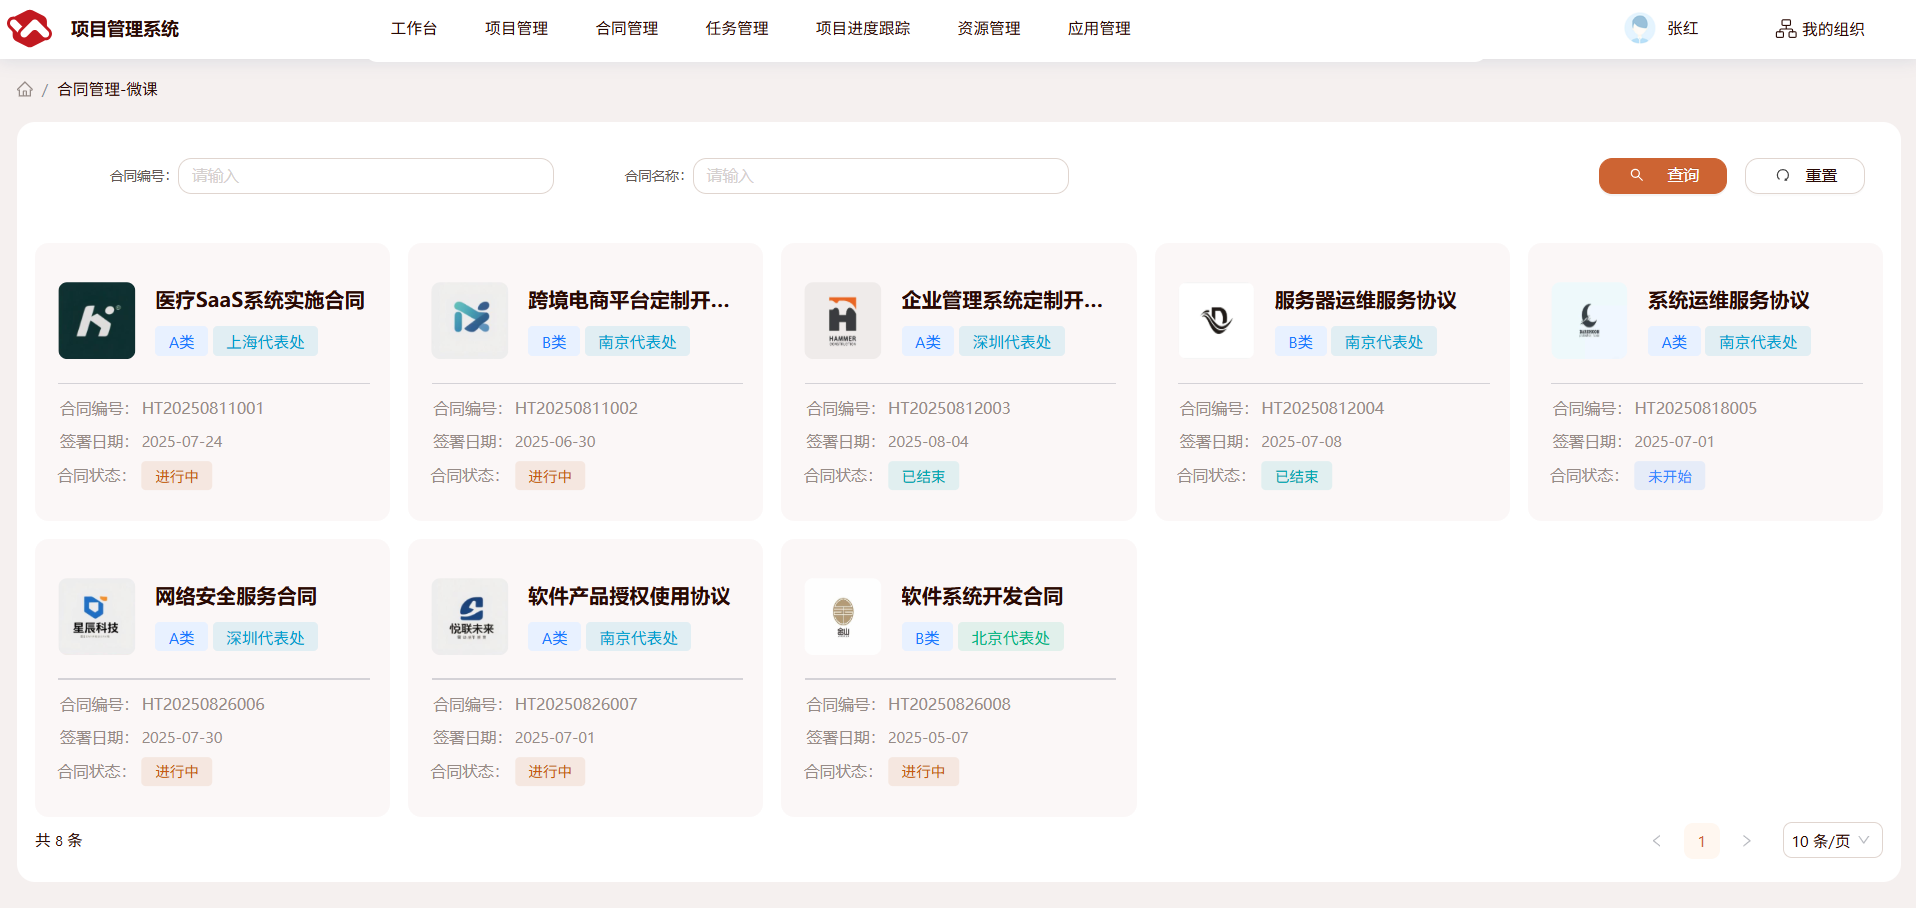Open the 合同管理 navigation menu
1916x908 pixels.
[626, 28]
